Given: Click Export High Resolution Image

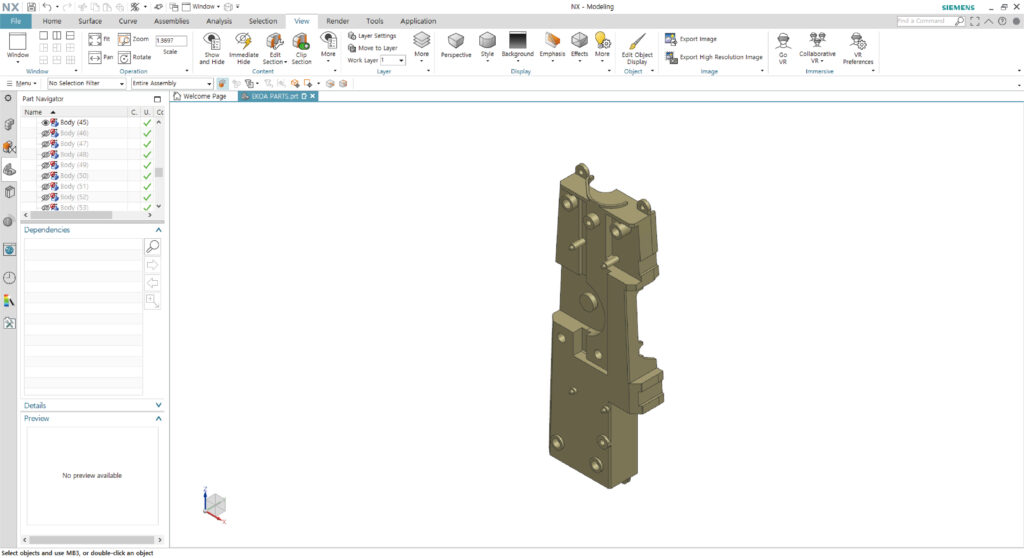Looking at the screenshot, I should click(x=714, y=57).
